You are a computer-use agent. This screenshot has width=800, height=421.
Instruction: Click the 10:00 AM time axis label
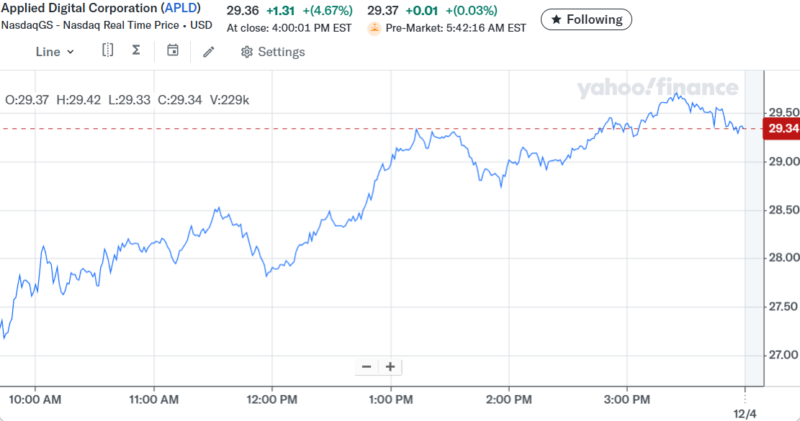(x=35, y=398)
